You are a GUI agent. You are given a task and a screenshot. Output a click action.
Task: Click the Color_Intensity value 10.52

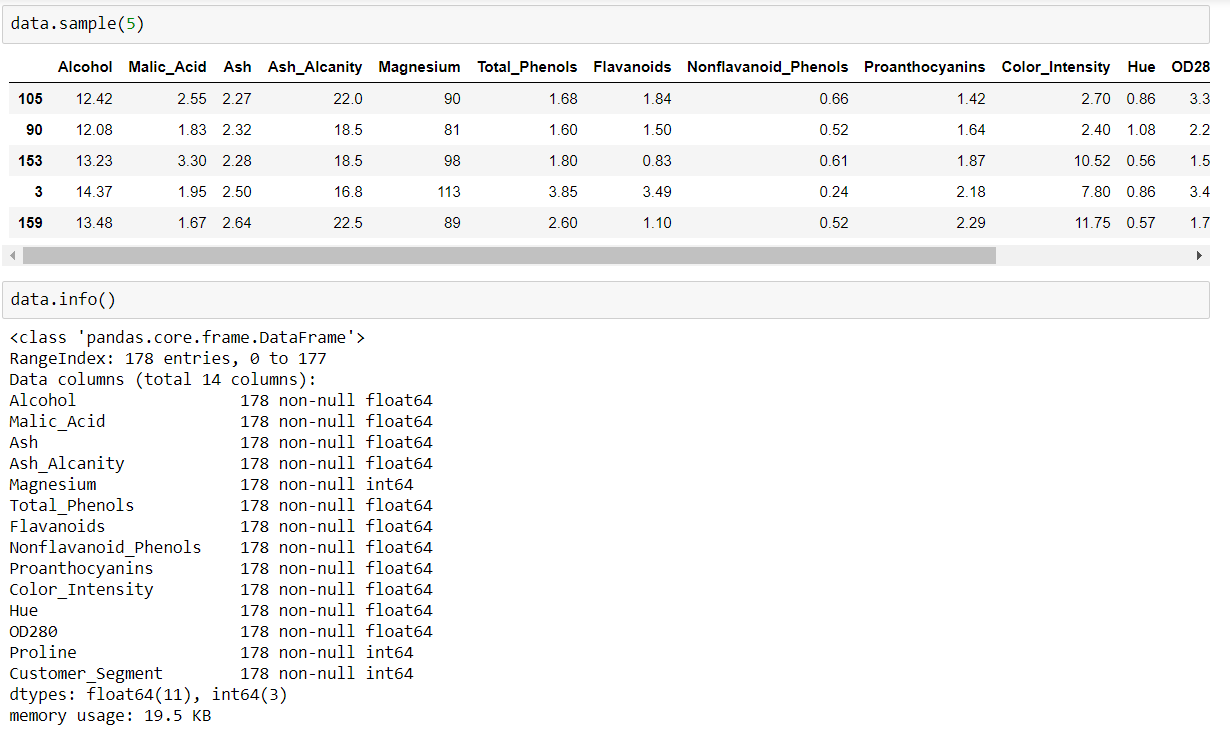click(x=1092, y=160)
